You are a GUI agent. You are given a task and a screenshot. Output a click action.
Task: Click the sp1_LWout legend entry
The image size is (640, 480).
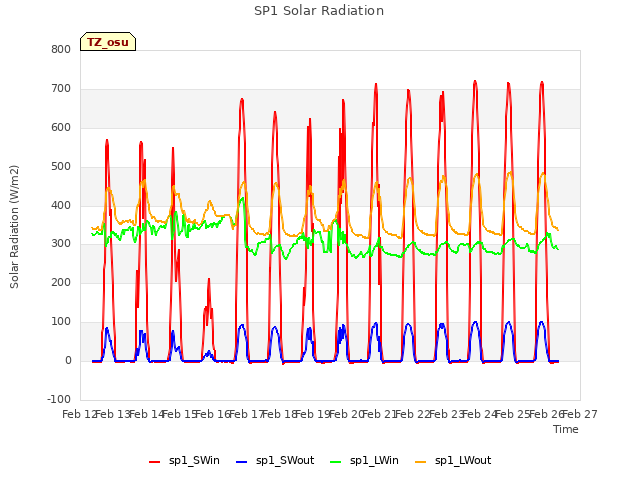pyautogui.click(x=453, y=460)
